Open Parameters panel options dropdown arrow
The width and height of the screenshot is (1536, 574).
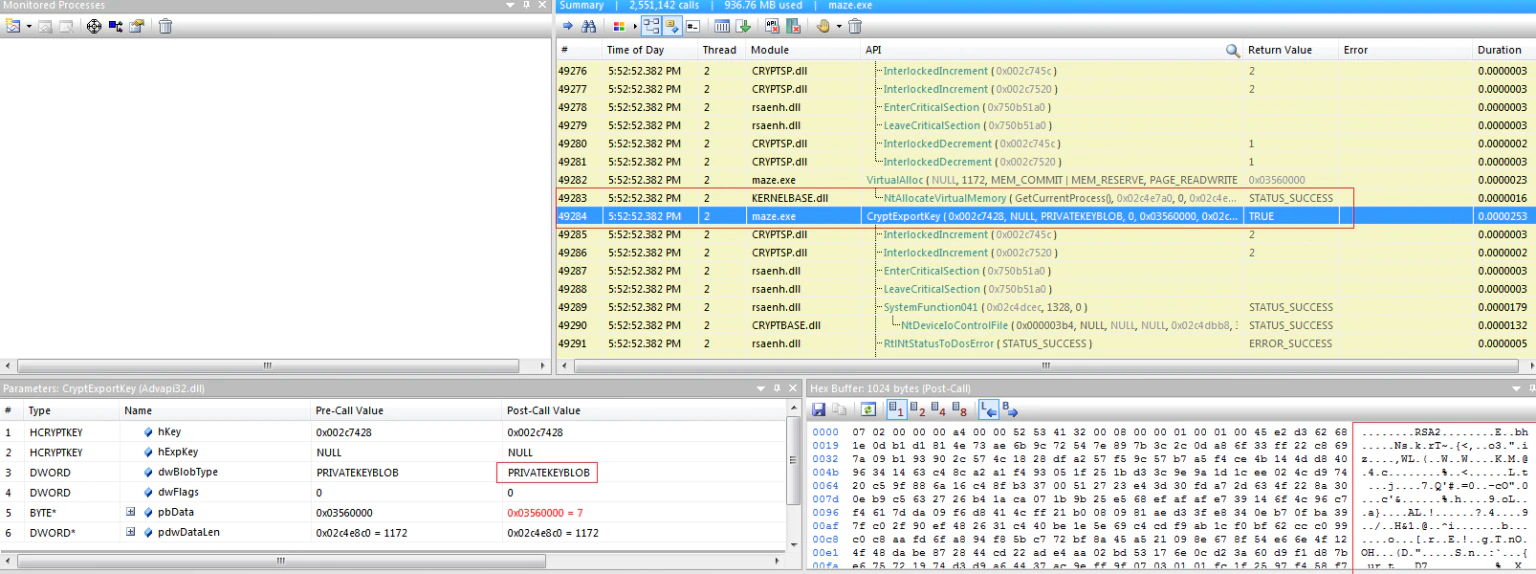click(761, 388)
